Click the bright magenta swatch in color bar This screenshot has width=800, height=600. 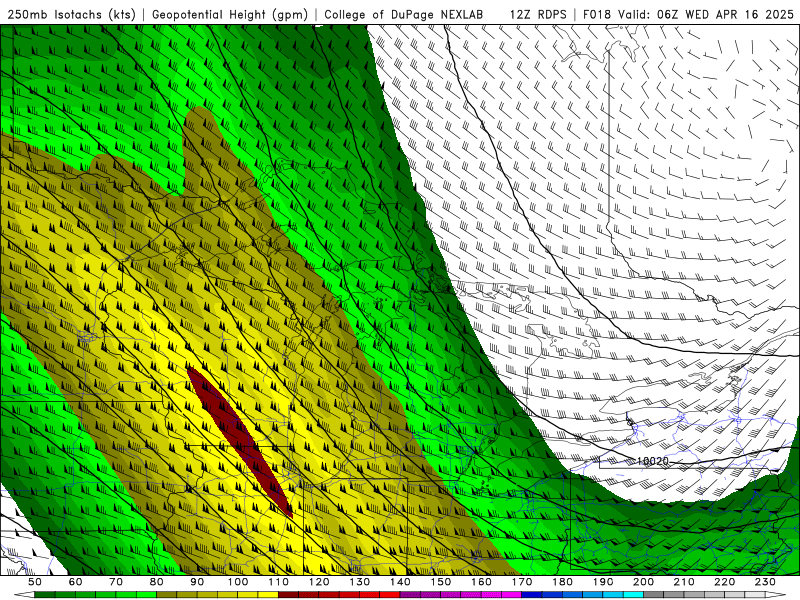coord(512,595)
